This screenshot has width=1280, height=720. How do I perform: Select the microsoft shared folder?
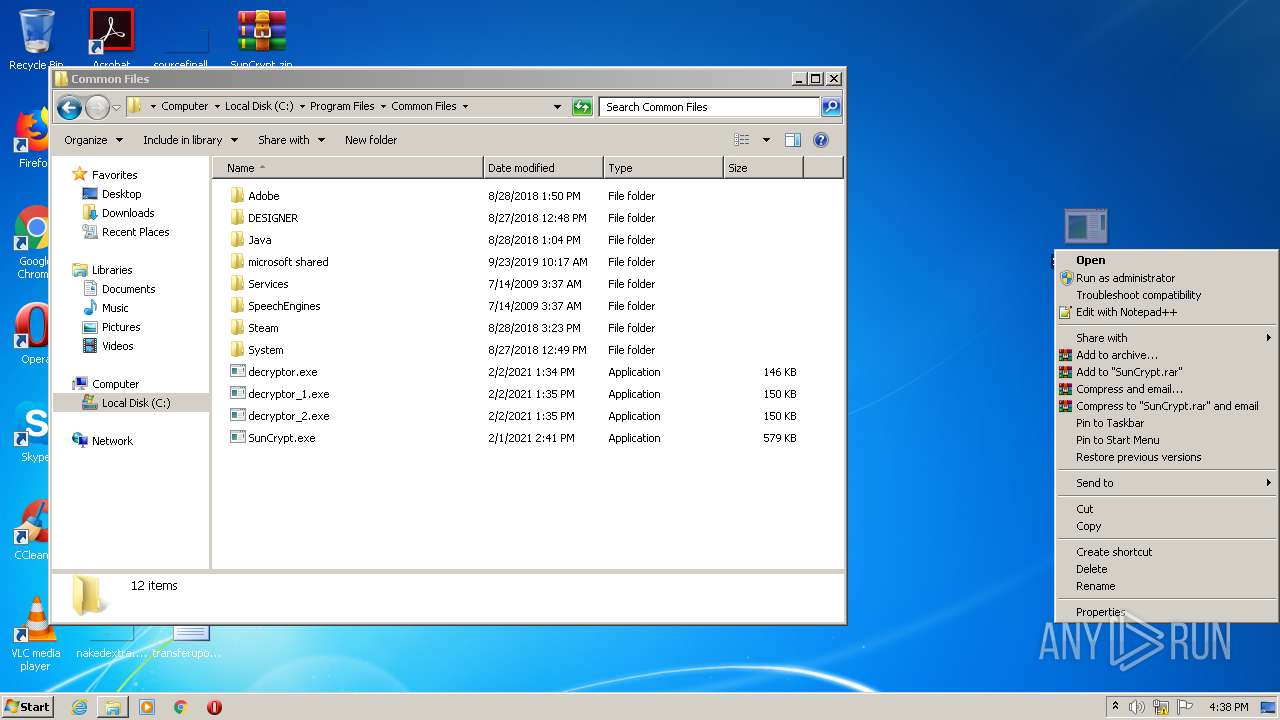point(288,262)
